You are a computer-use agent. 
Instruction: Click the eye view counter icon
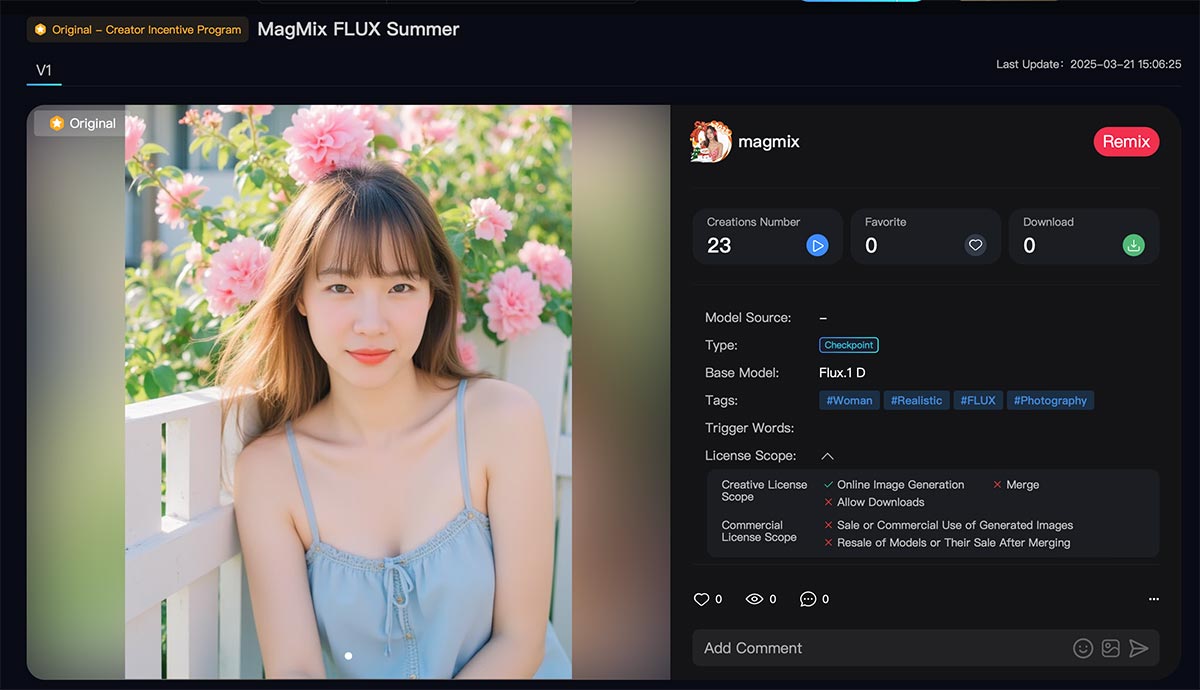(754, 598)
